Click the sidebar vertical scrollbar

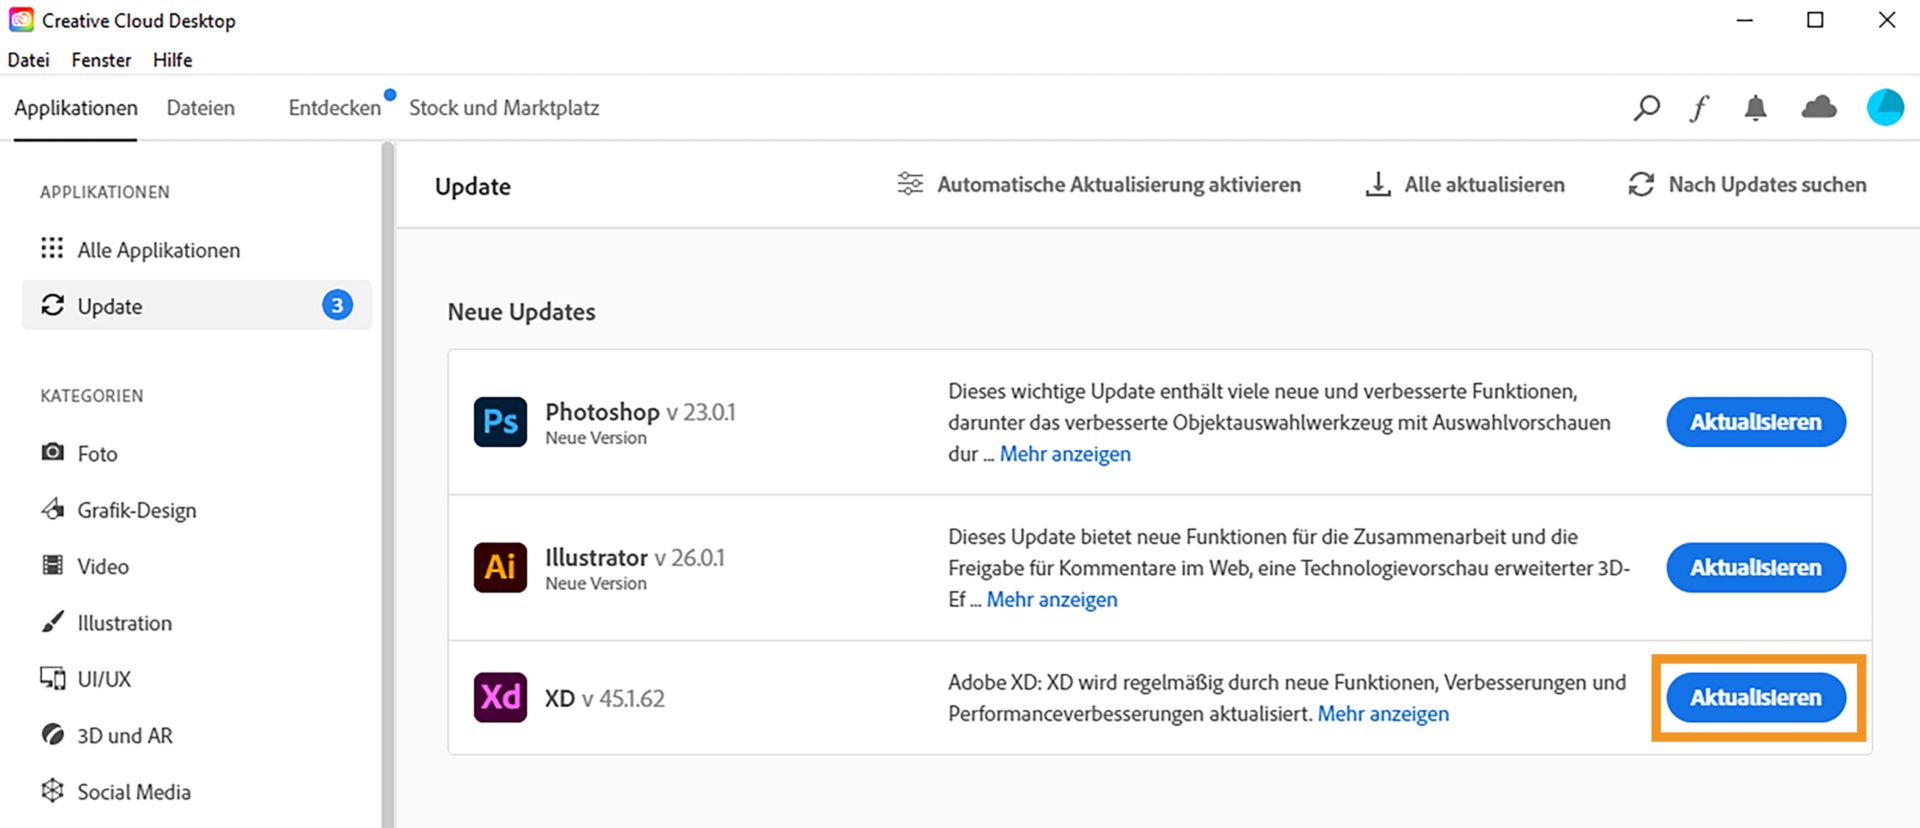tap(388, 484)
